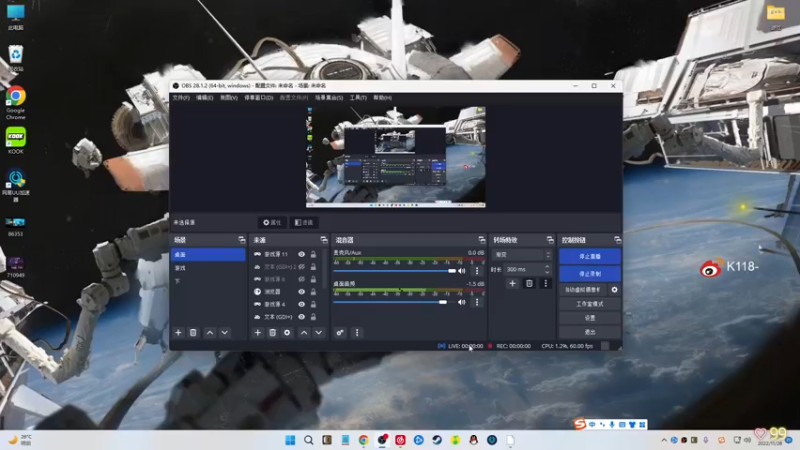Hide the 游戏源 11 source eye icon
Image resolution: width=800 pixels, height=450 pixels.
point(302,254)
